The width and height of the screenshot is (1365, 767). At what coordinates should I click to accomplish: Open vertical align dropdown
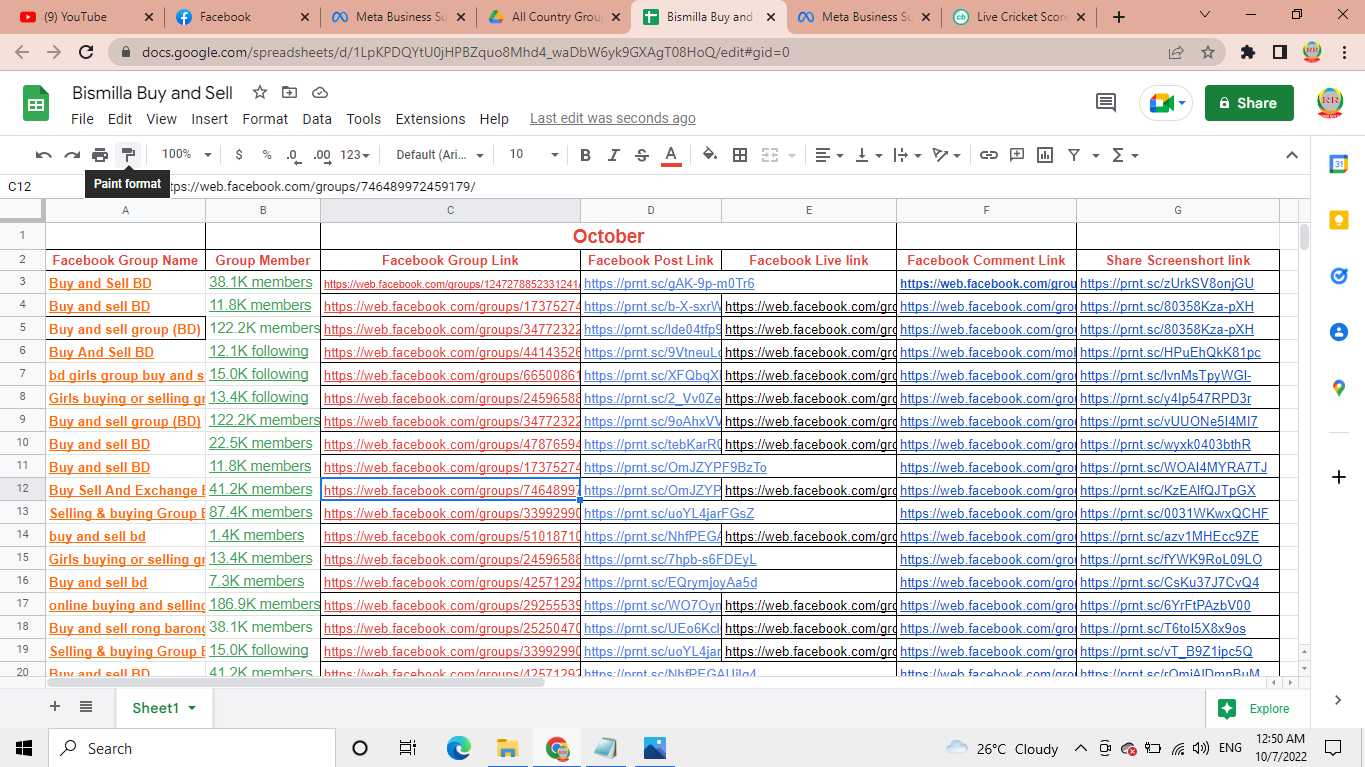click(868, 155)
